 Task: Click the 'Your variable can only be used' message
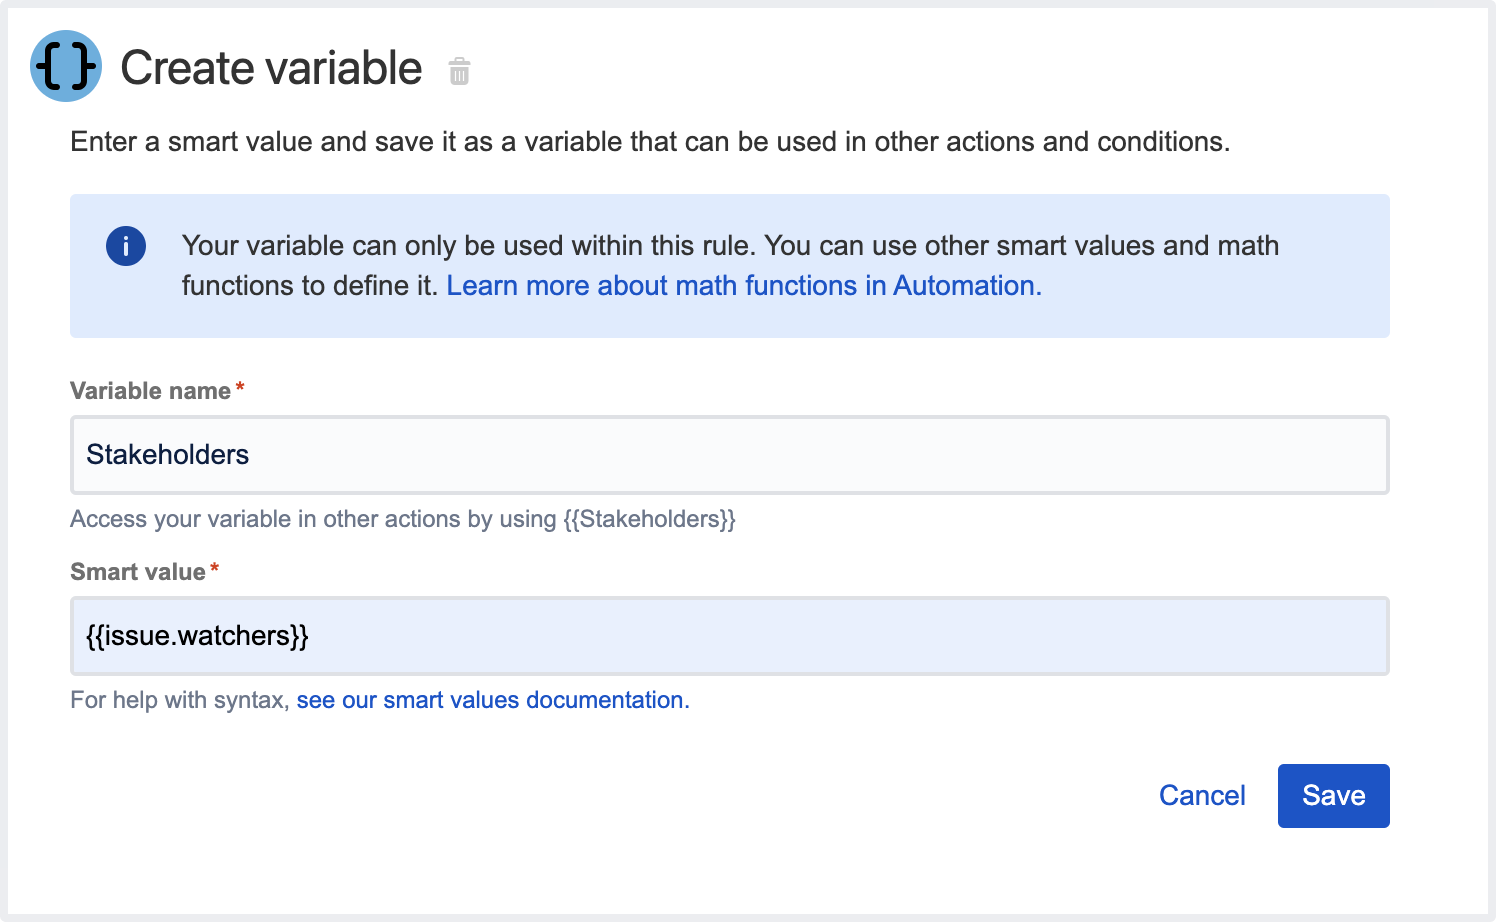(730, 246)
